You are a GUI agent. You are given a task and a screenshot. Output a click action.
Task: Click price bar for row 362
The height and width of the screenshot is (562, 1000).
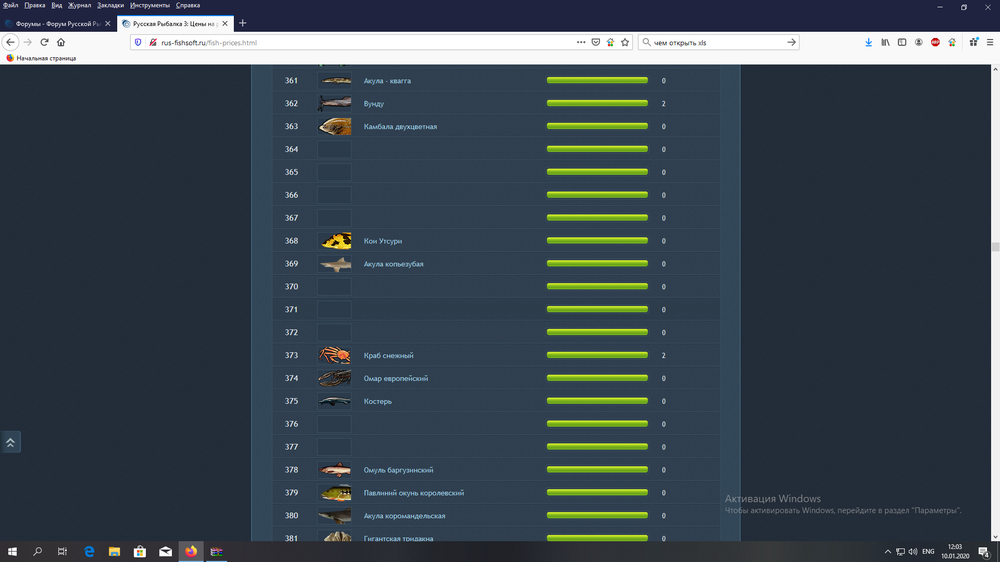597,103
